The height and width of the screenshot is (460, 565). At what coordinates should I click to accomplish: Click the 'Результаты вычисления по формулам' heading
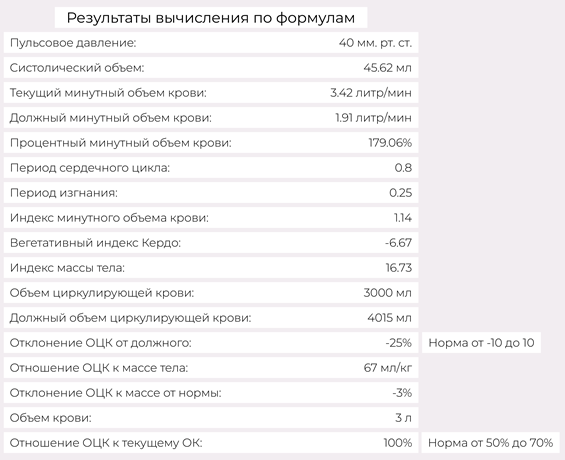211,18
